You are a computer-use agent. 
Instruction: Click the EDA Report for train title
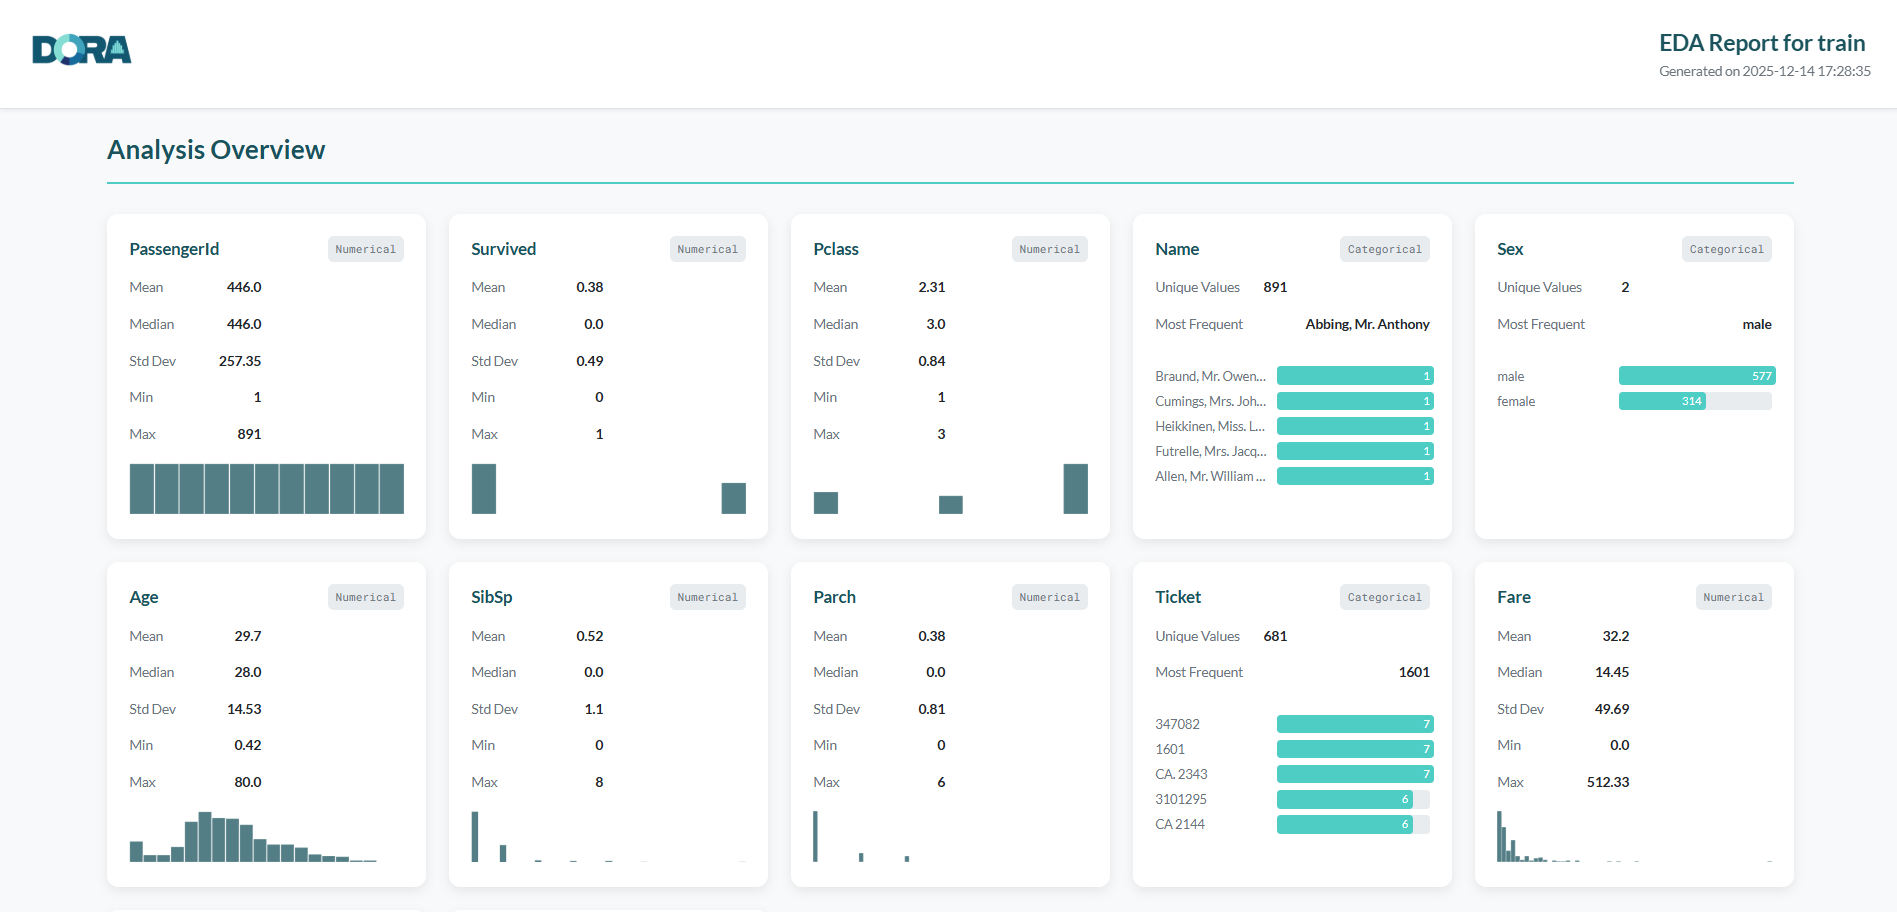(1762, 42)
